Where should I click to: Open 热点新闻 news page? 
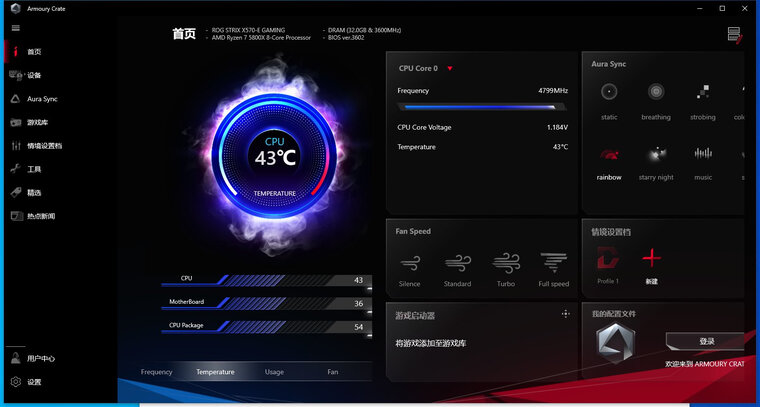(x=41, y=216)
